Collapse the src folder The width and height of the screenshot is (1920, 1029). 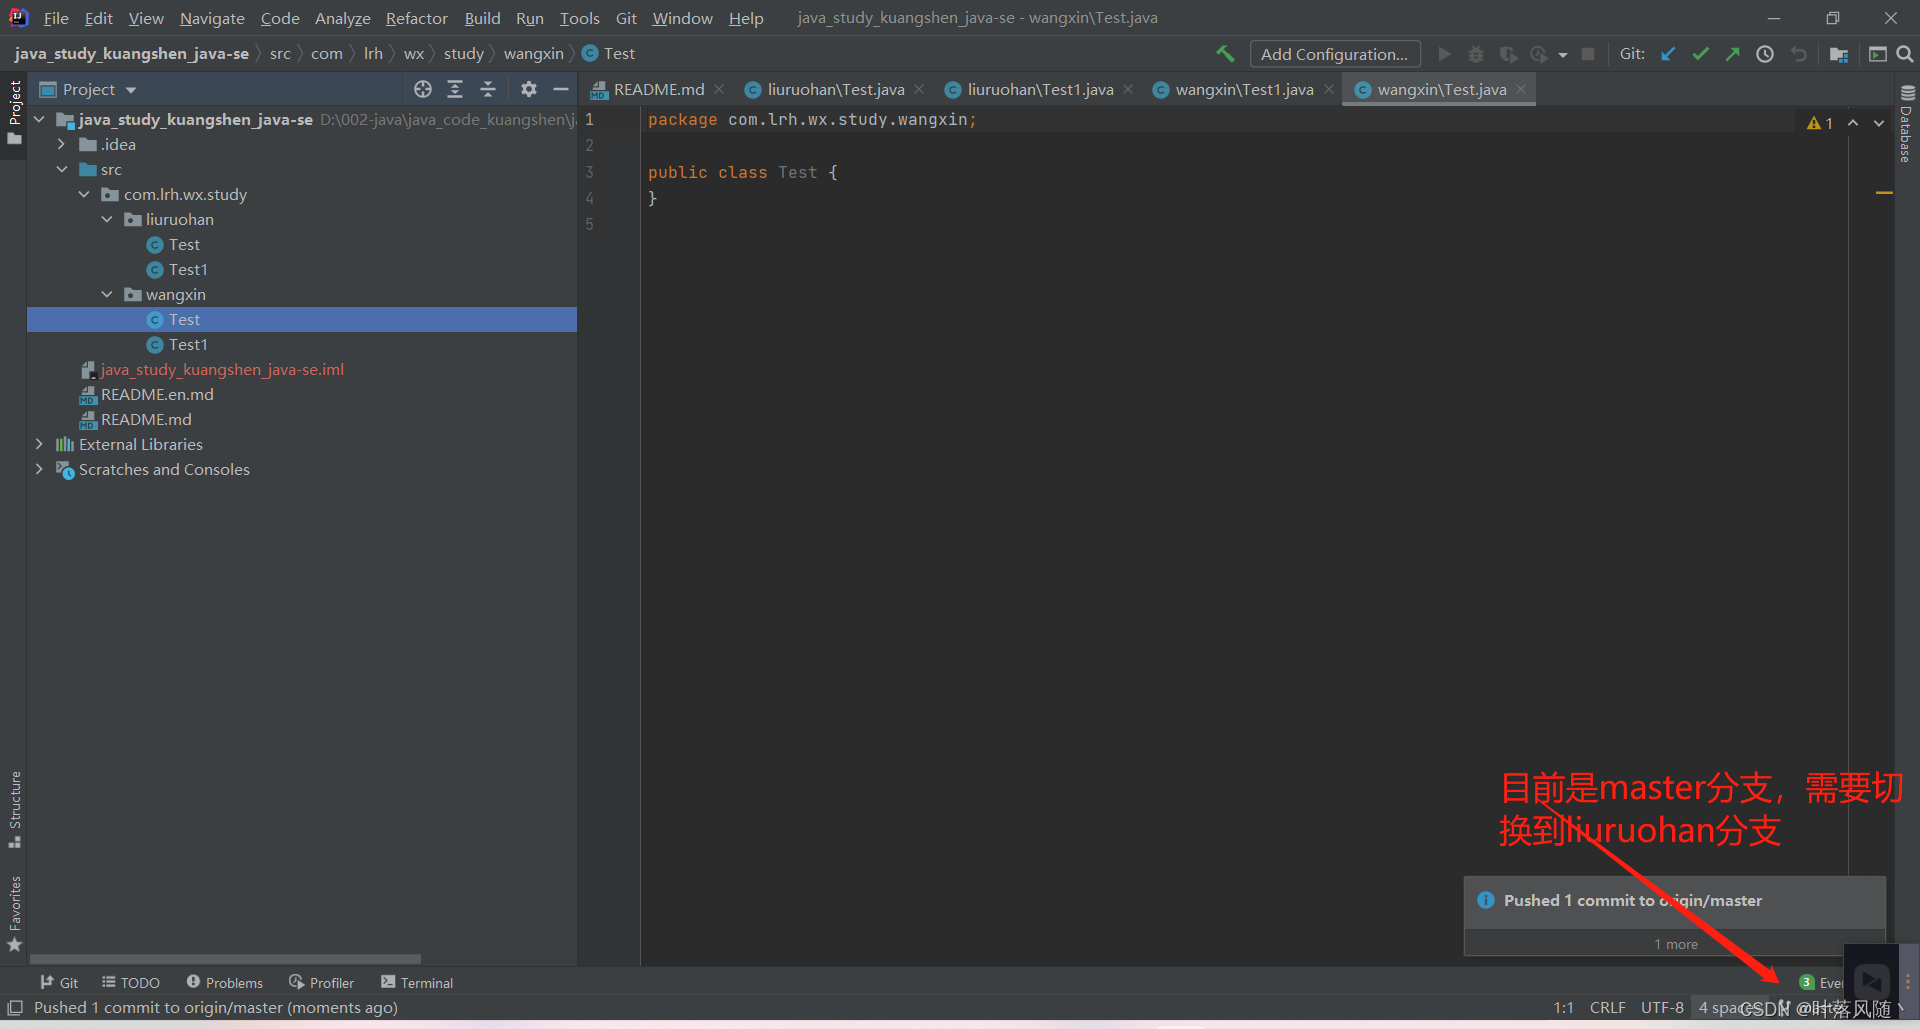(62, 169)
